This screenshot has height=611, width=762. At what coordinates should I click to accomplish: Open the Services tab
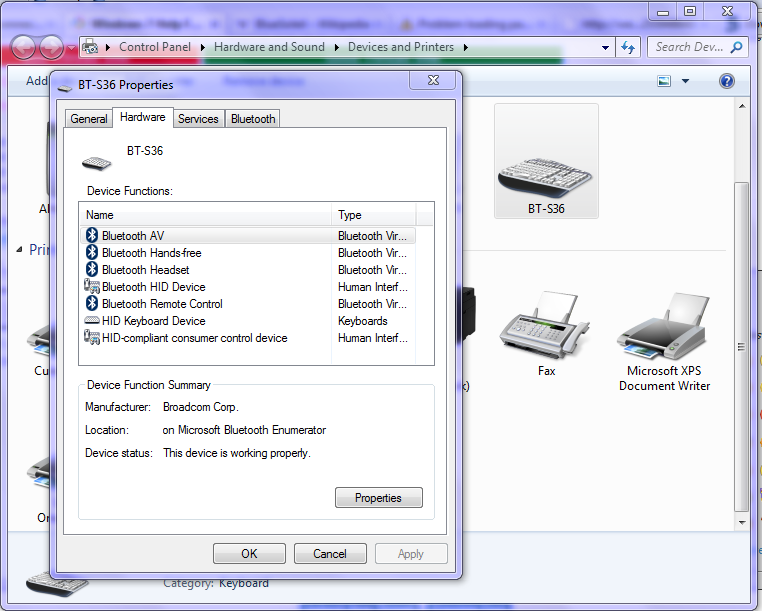point(198,119)
